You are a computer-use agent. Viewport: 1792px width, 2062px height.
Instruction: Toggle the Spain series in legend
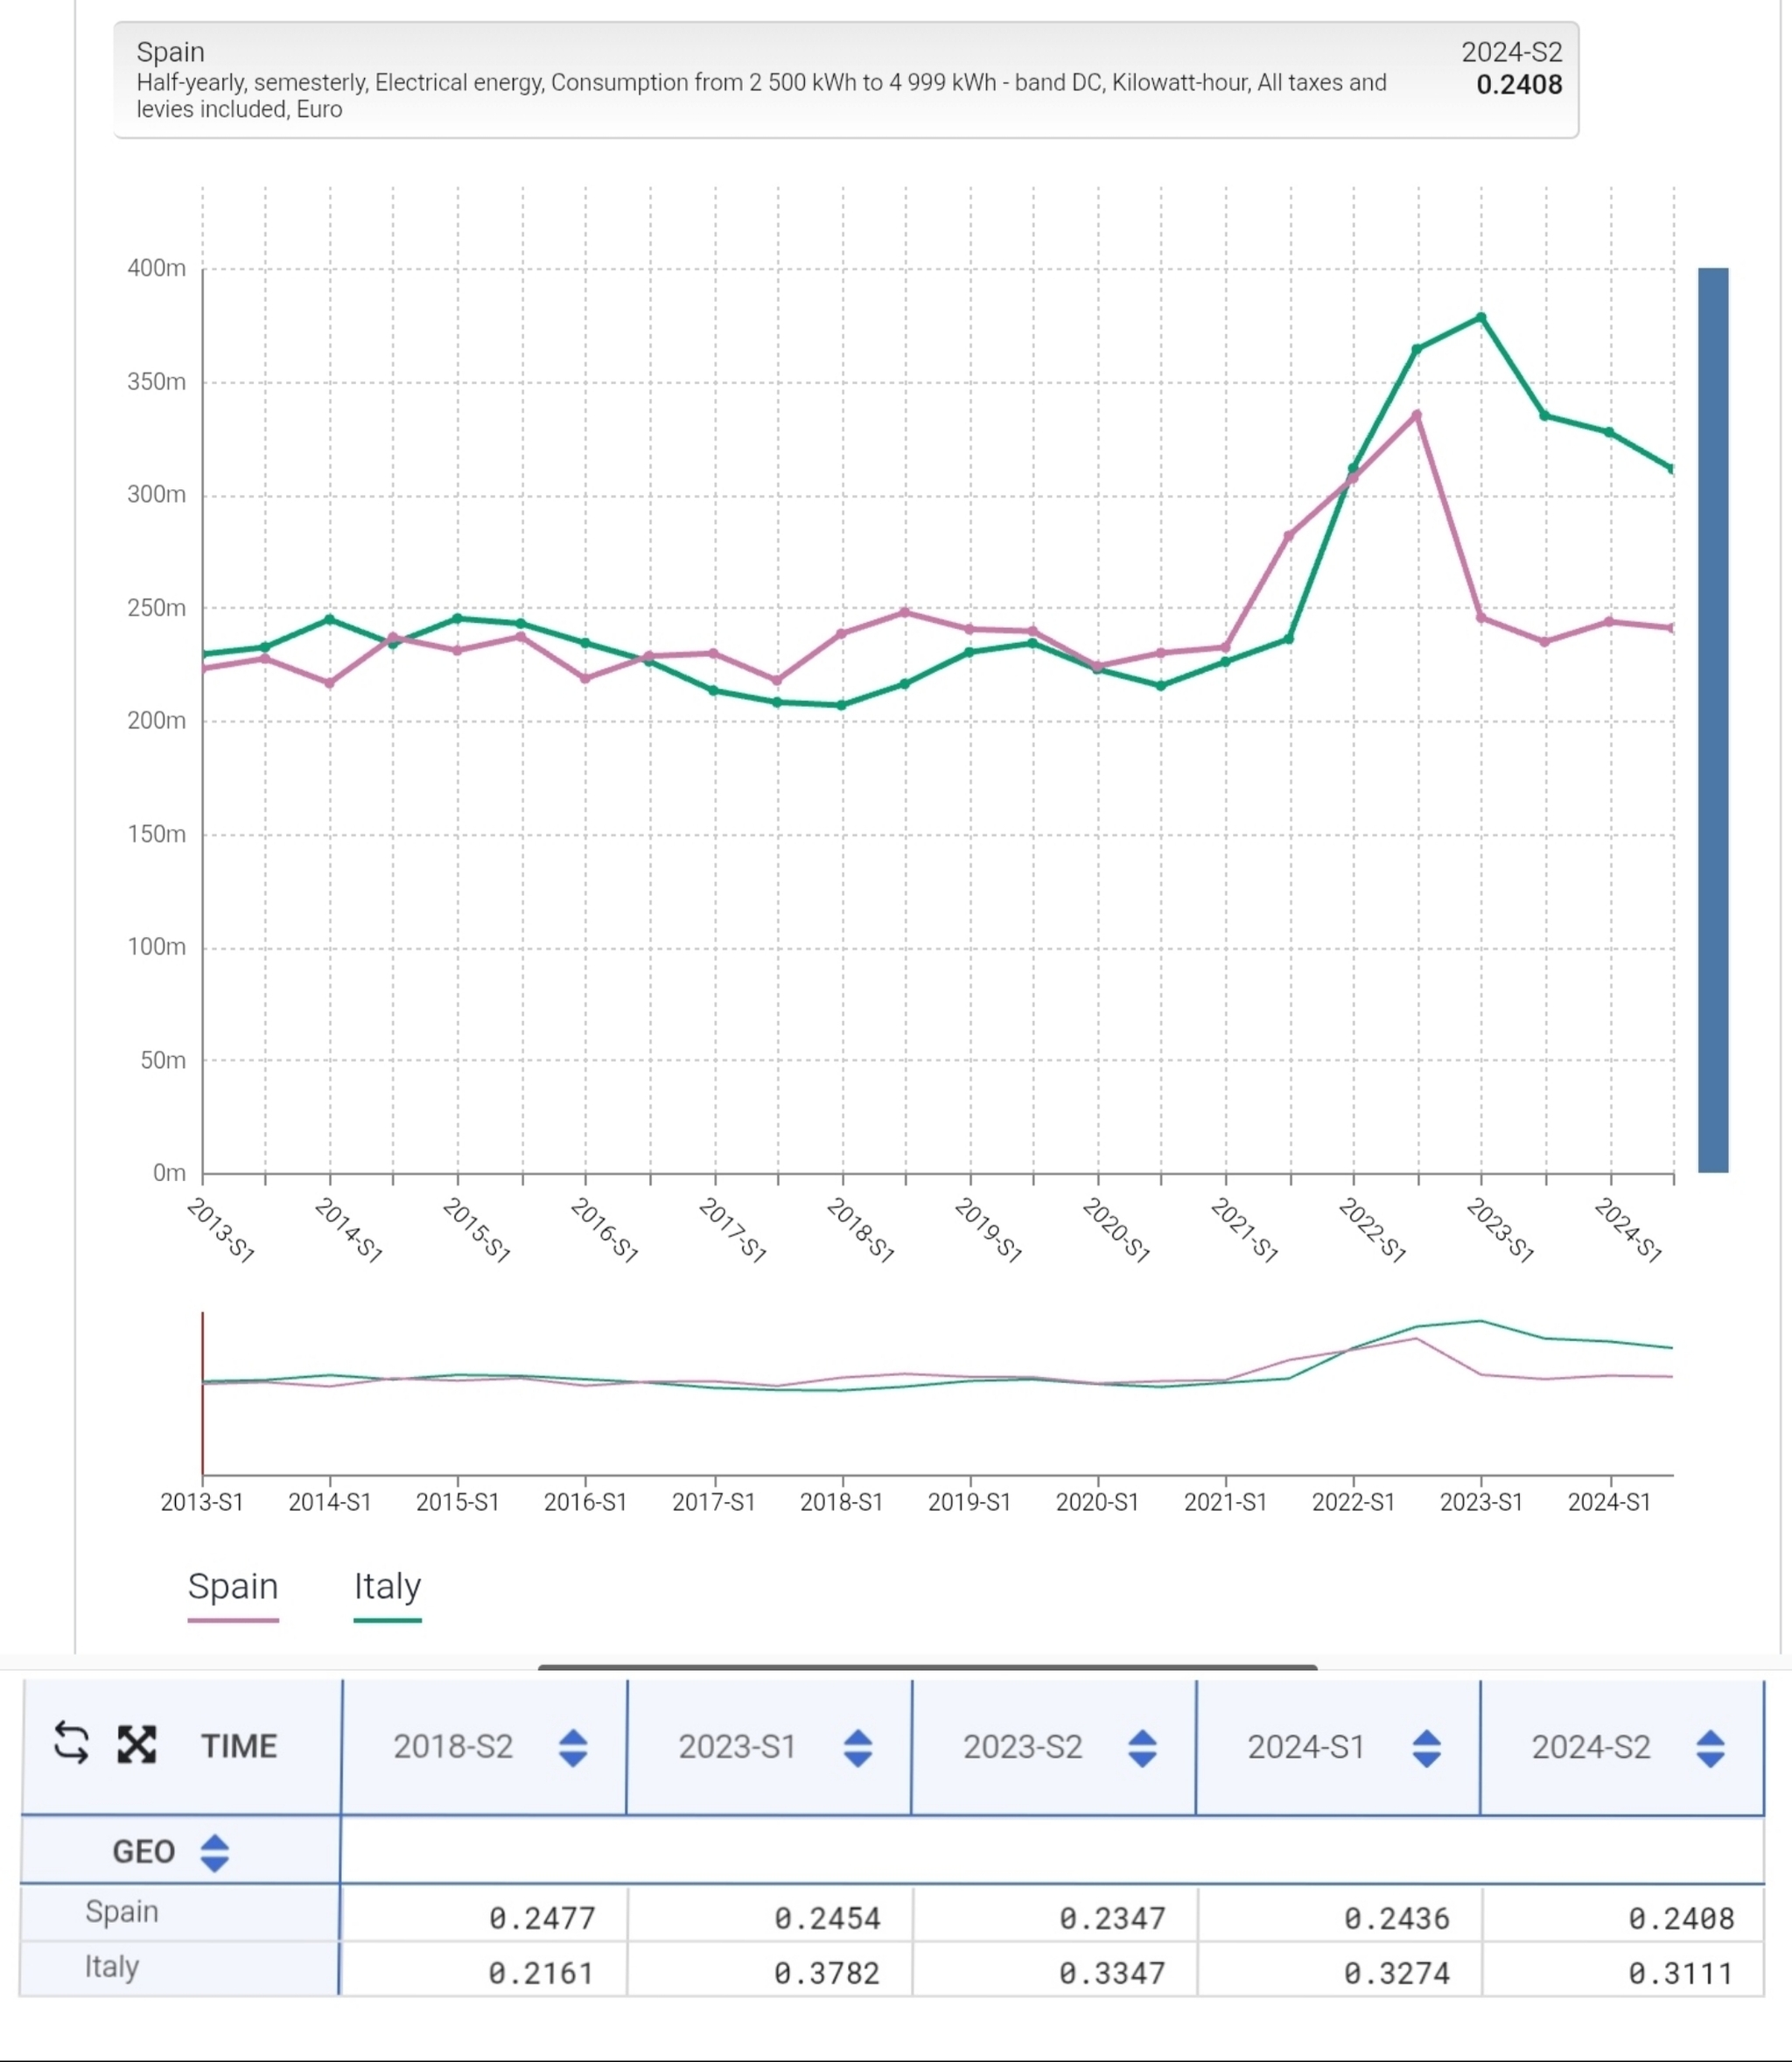coord(233,1587)
